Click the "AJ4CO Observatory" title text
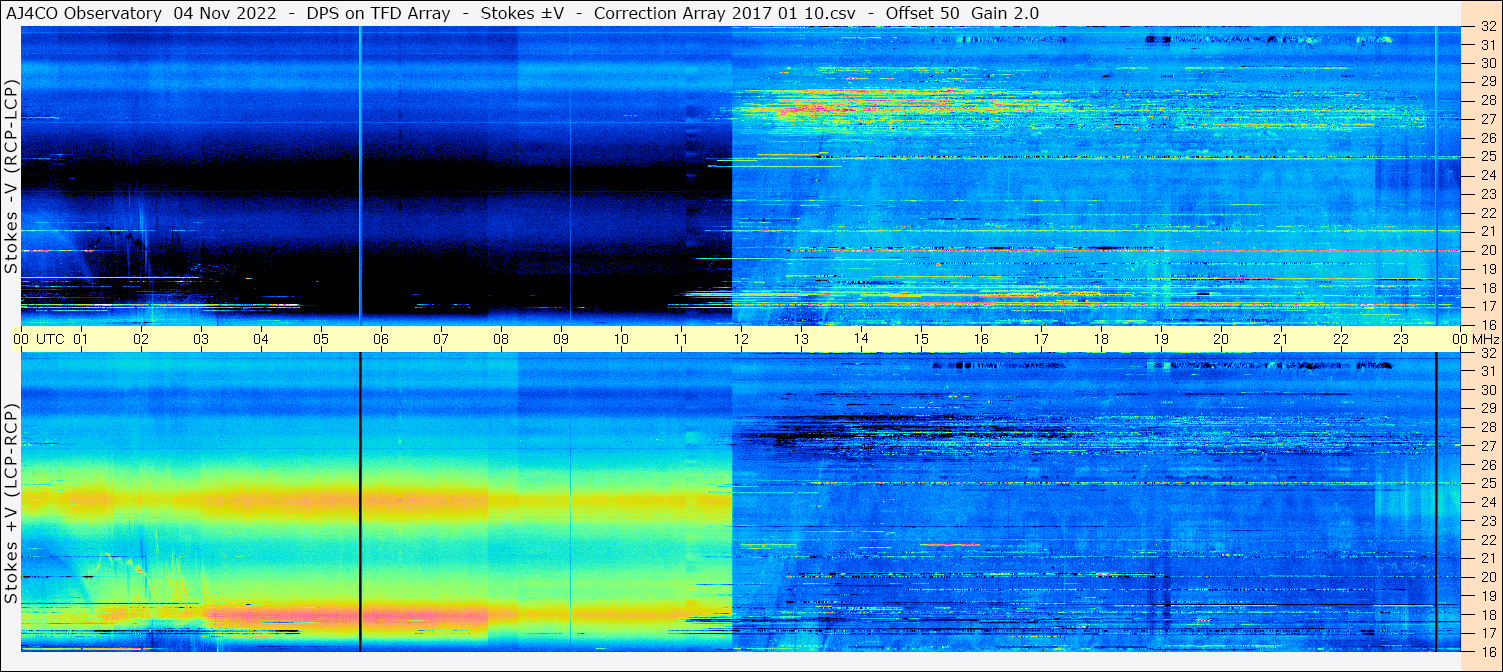Screen dimensions: 1503x672 (x=85, y=13)
